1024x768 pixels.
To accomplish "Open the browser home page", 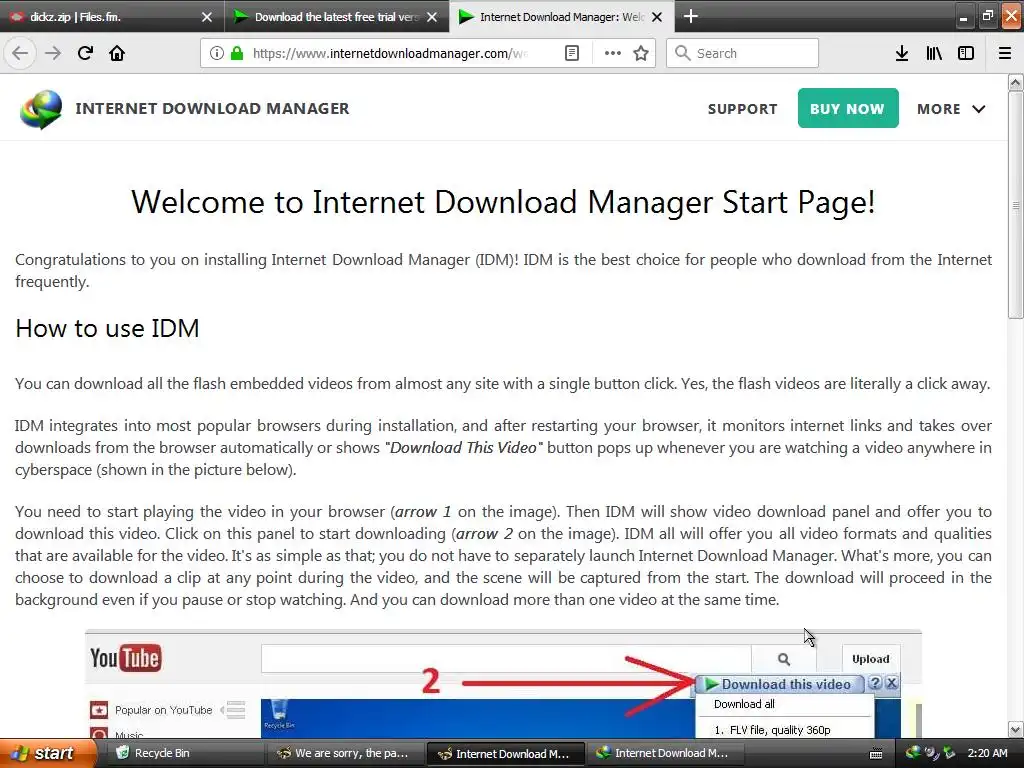I will [x=117, y=53].
